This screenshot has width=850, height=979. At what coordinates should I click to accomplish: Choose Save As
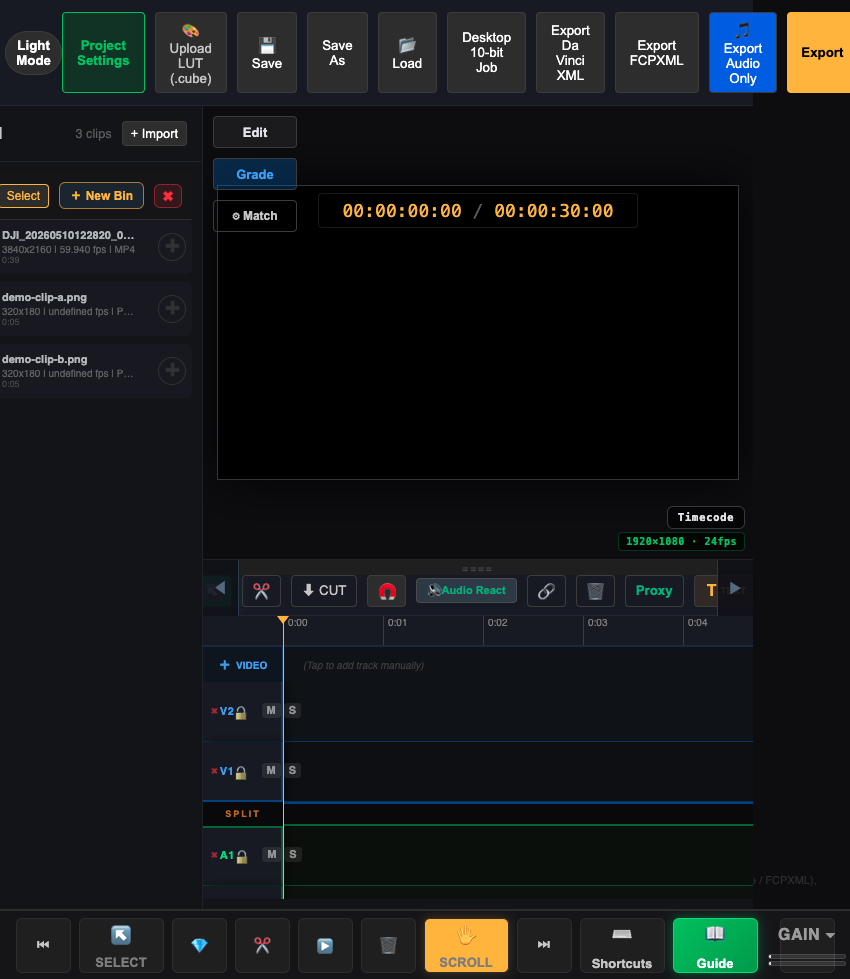point(337,53)
